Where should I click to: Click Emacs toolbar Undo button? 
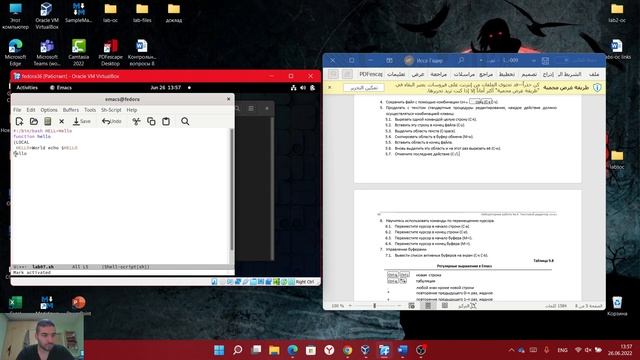point(112,121)
